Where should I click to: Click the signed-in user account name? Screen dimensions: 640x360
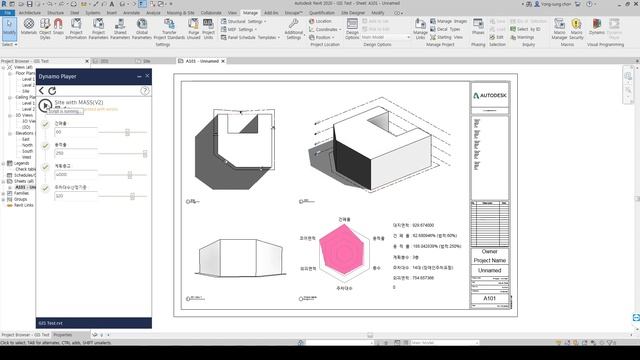556,4
